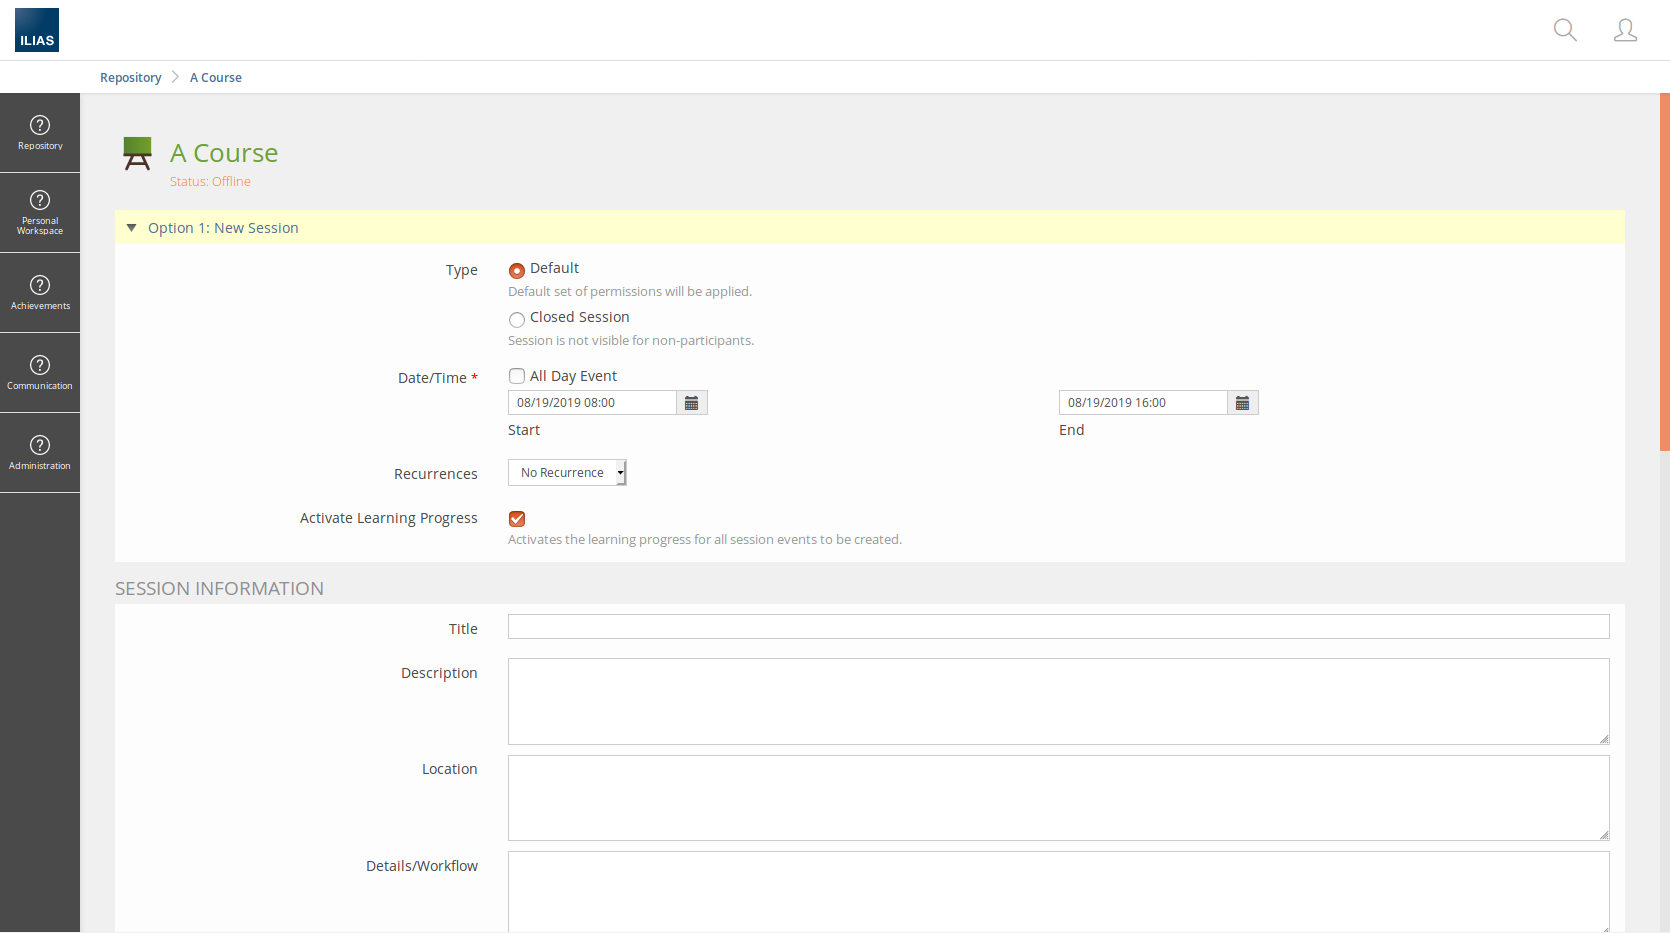Enable the All Day Event checkbox
Image resolution: width=1670 pixels, height=933 pixels.
point(517,376)
